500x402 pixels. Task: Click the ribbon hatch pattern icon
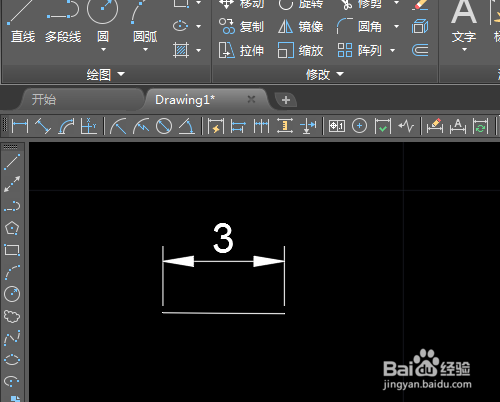[x=181, y=50]
